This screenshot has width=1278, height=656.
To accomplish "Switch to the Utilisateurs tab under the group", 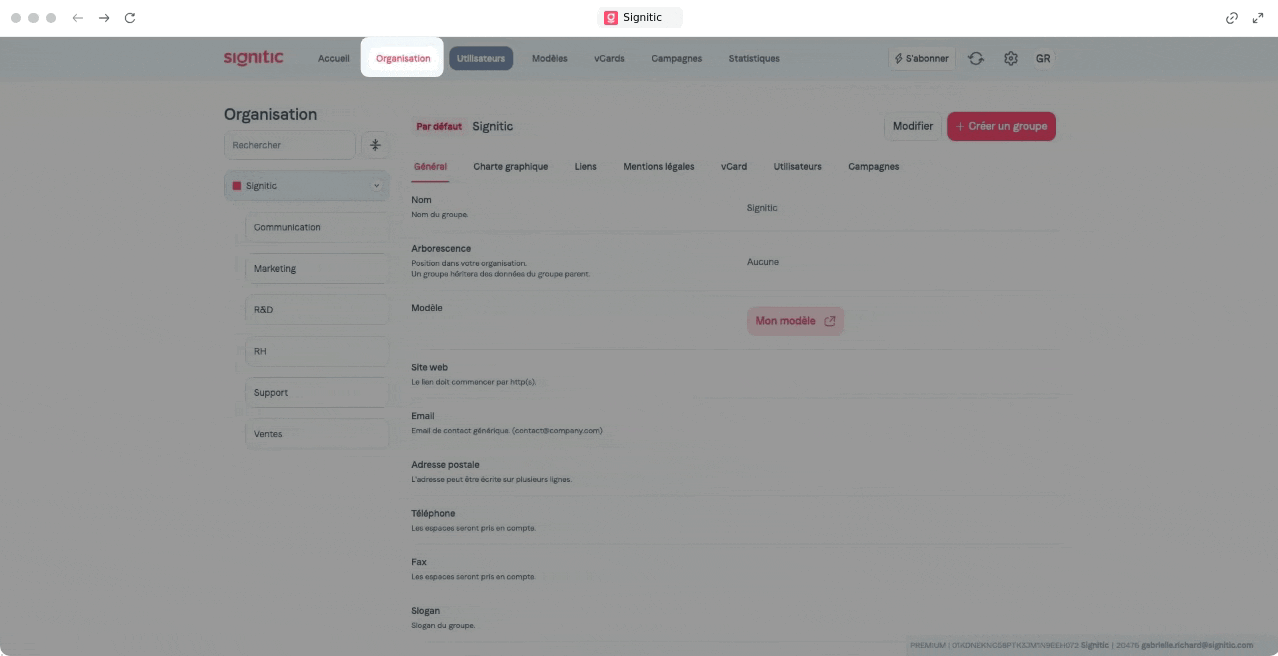I will click(798, 167).
